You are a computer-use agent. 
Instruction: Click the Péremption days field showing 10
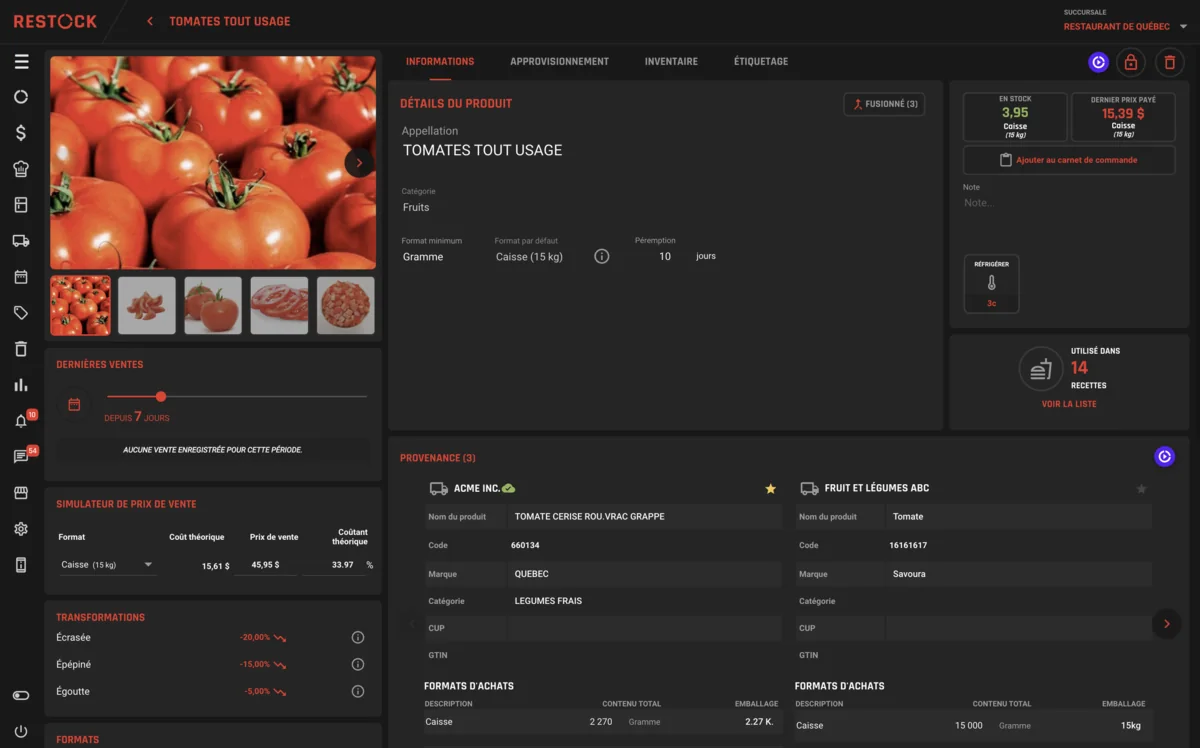click(x=664, y=257)
